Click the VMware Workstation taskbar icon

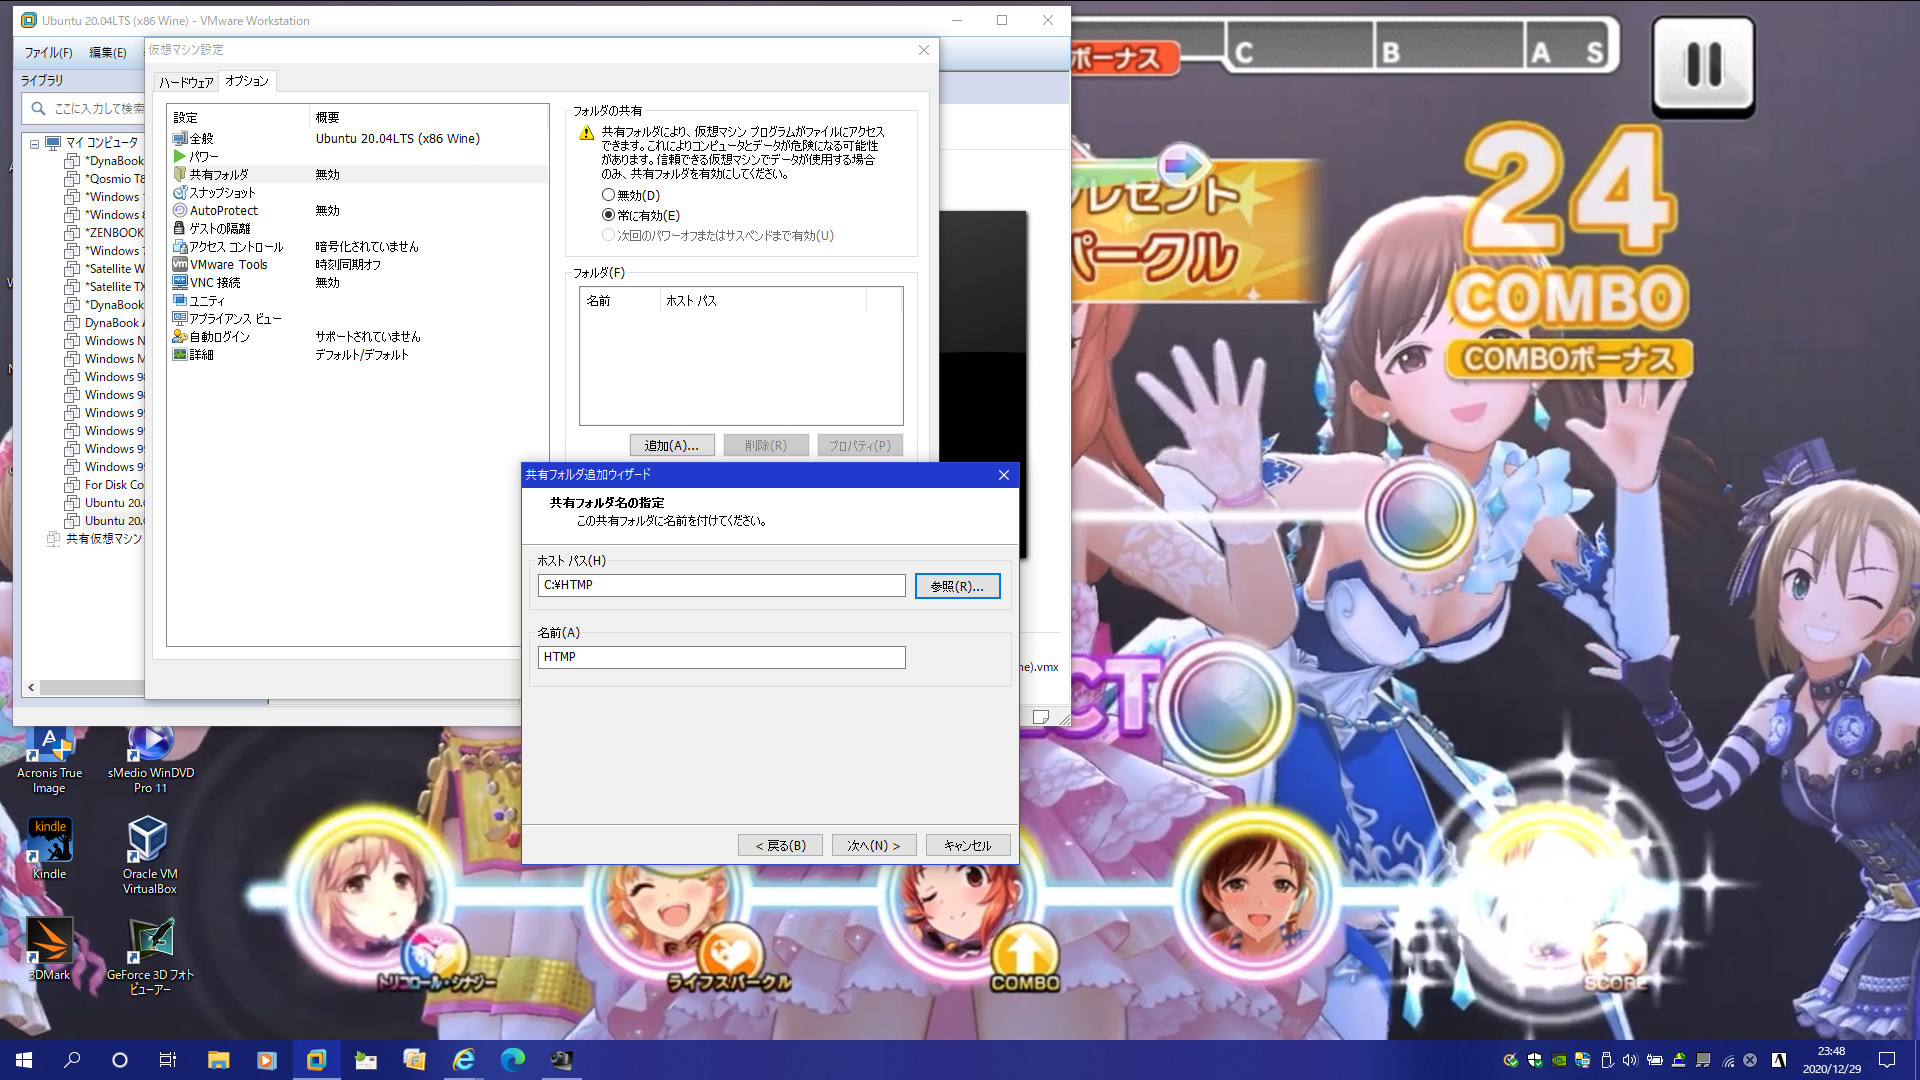[x=316, y=1060]
